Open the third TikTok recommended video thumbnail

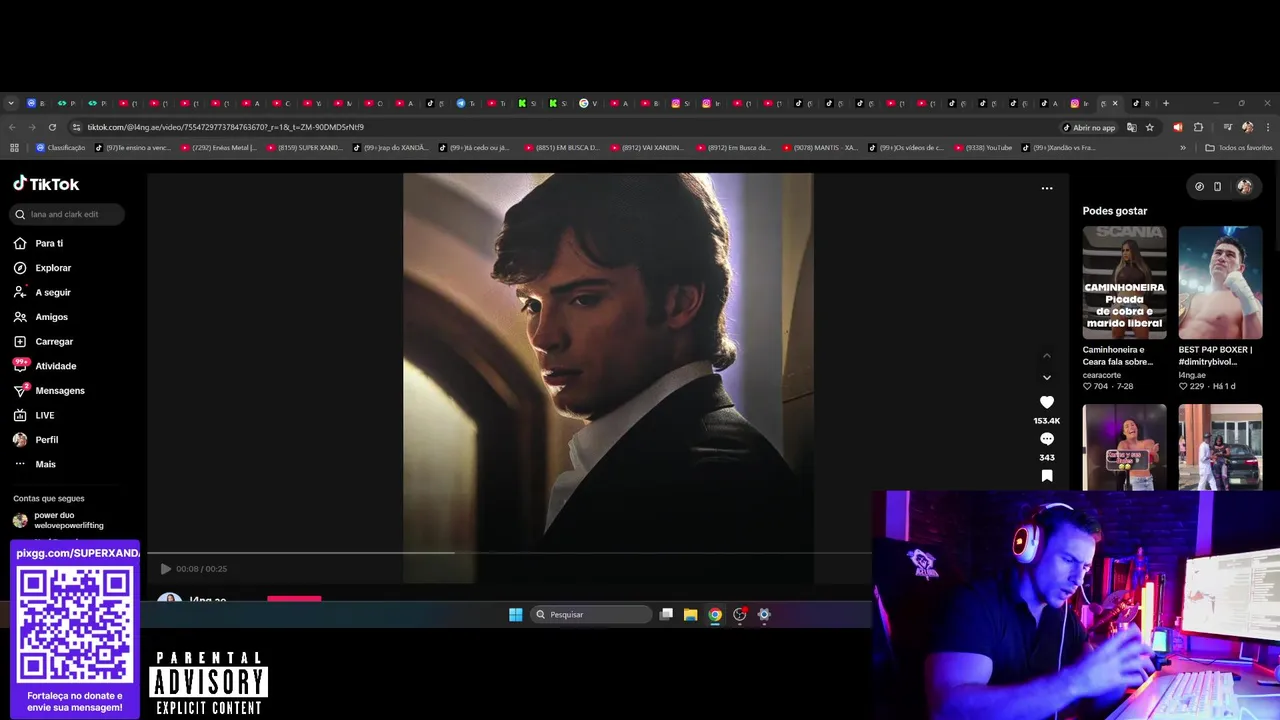pyautogui.click(x=1124, y=447)
